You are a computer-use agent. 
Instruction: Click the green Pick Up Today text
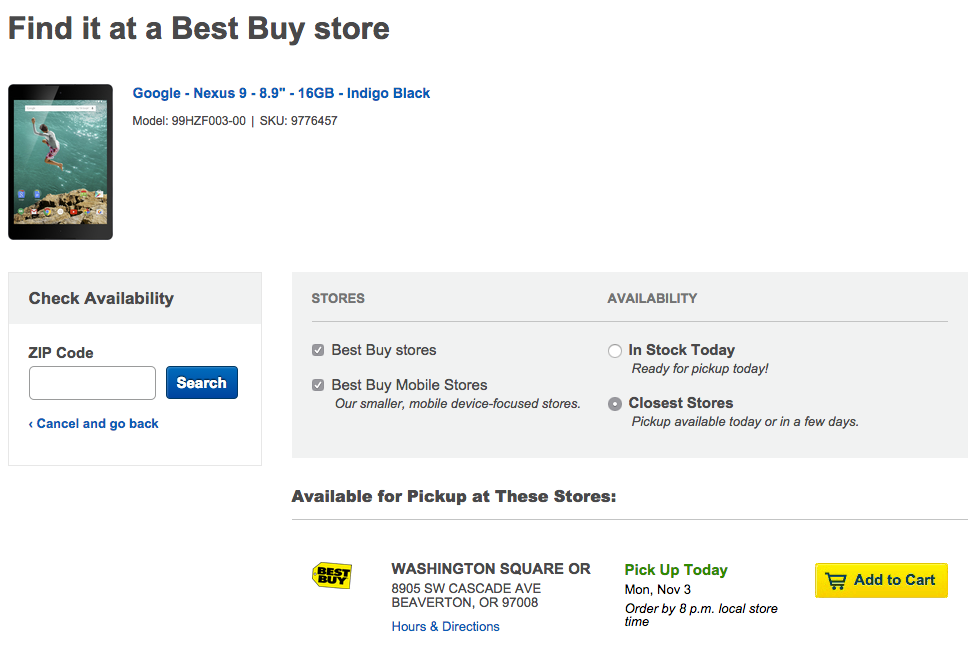coord(676,570)
